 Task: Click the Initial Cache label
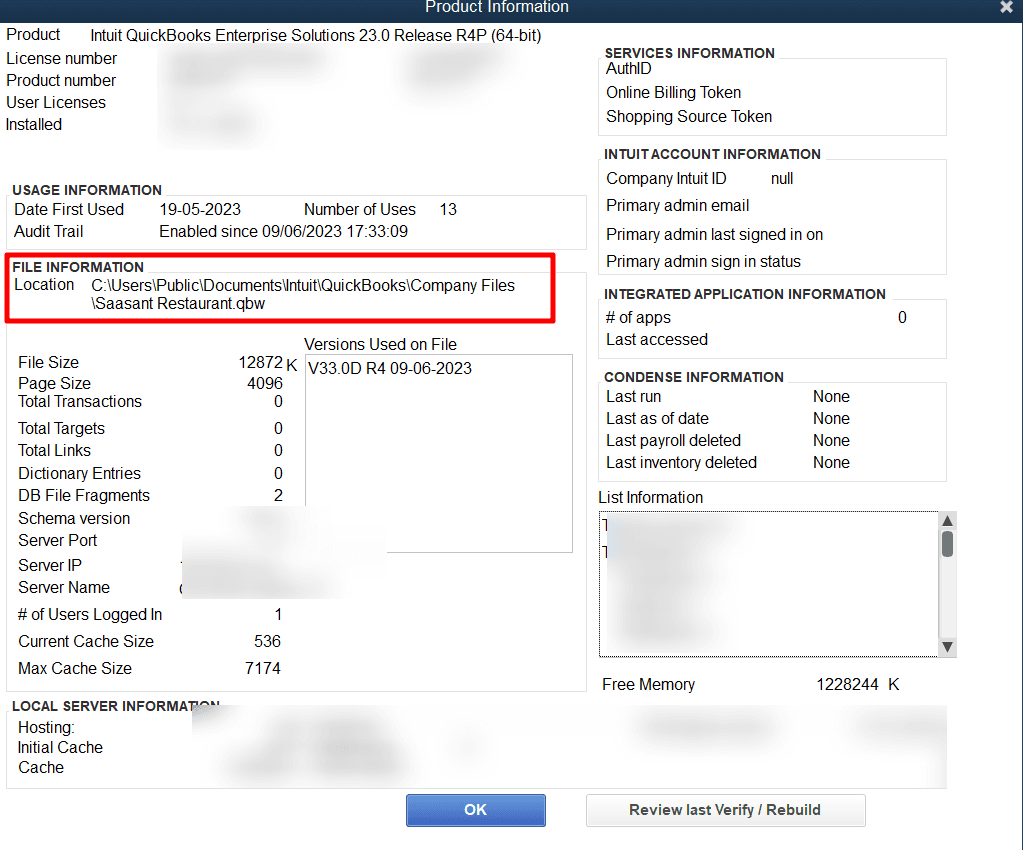click(60, 748)
